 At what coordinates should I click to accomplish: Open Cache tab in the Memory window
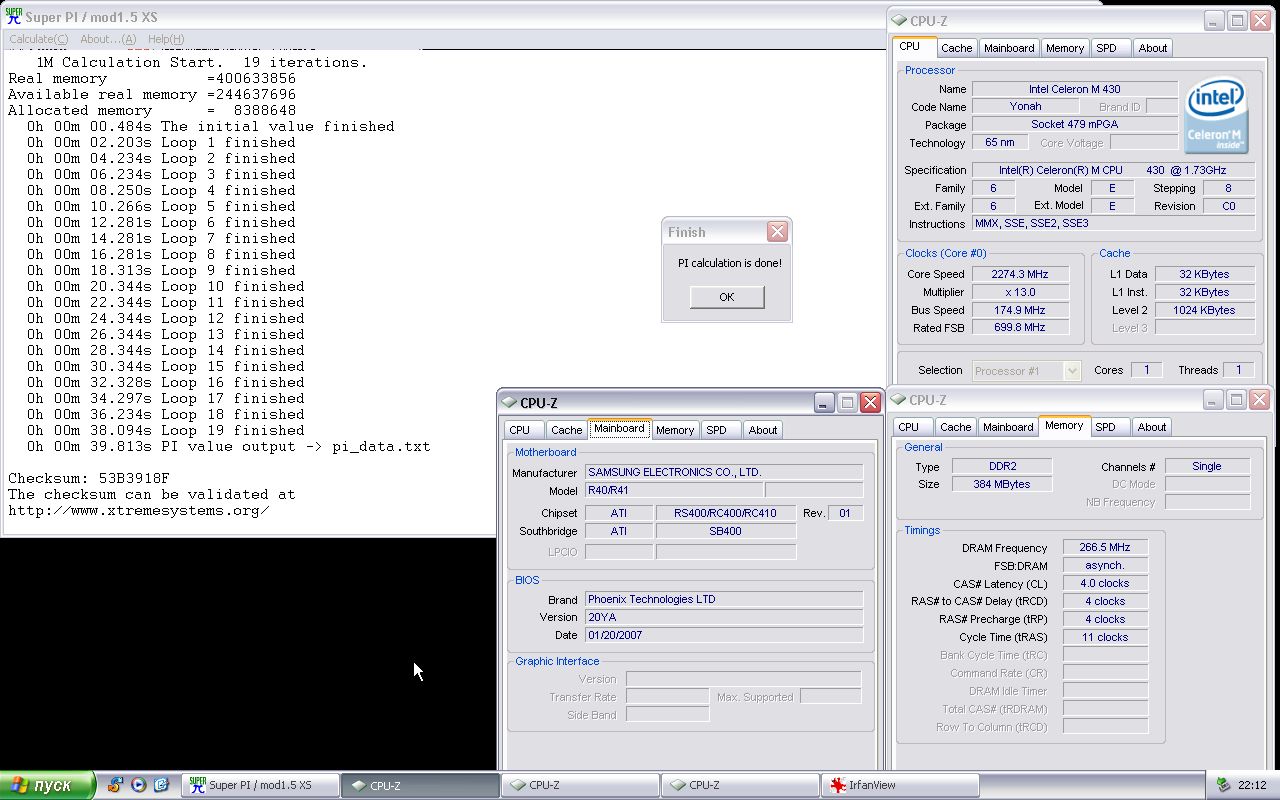pyautogui.click(x=955, y=427)
